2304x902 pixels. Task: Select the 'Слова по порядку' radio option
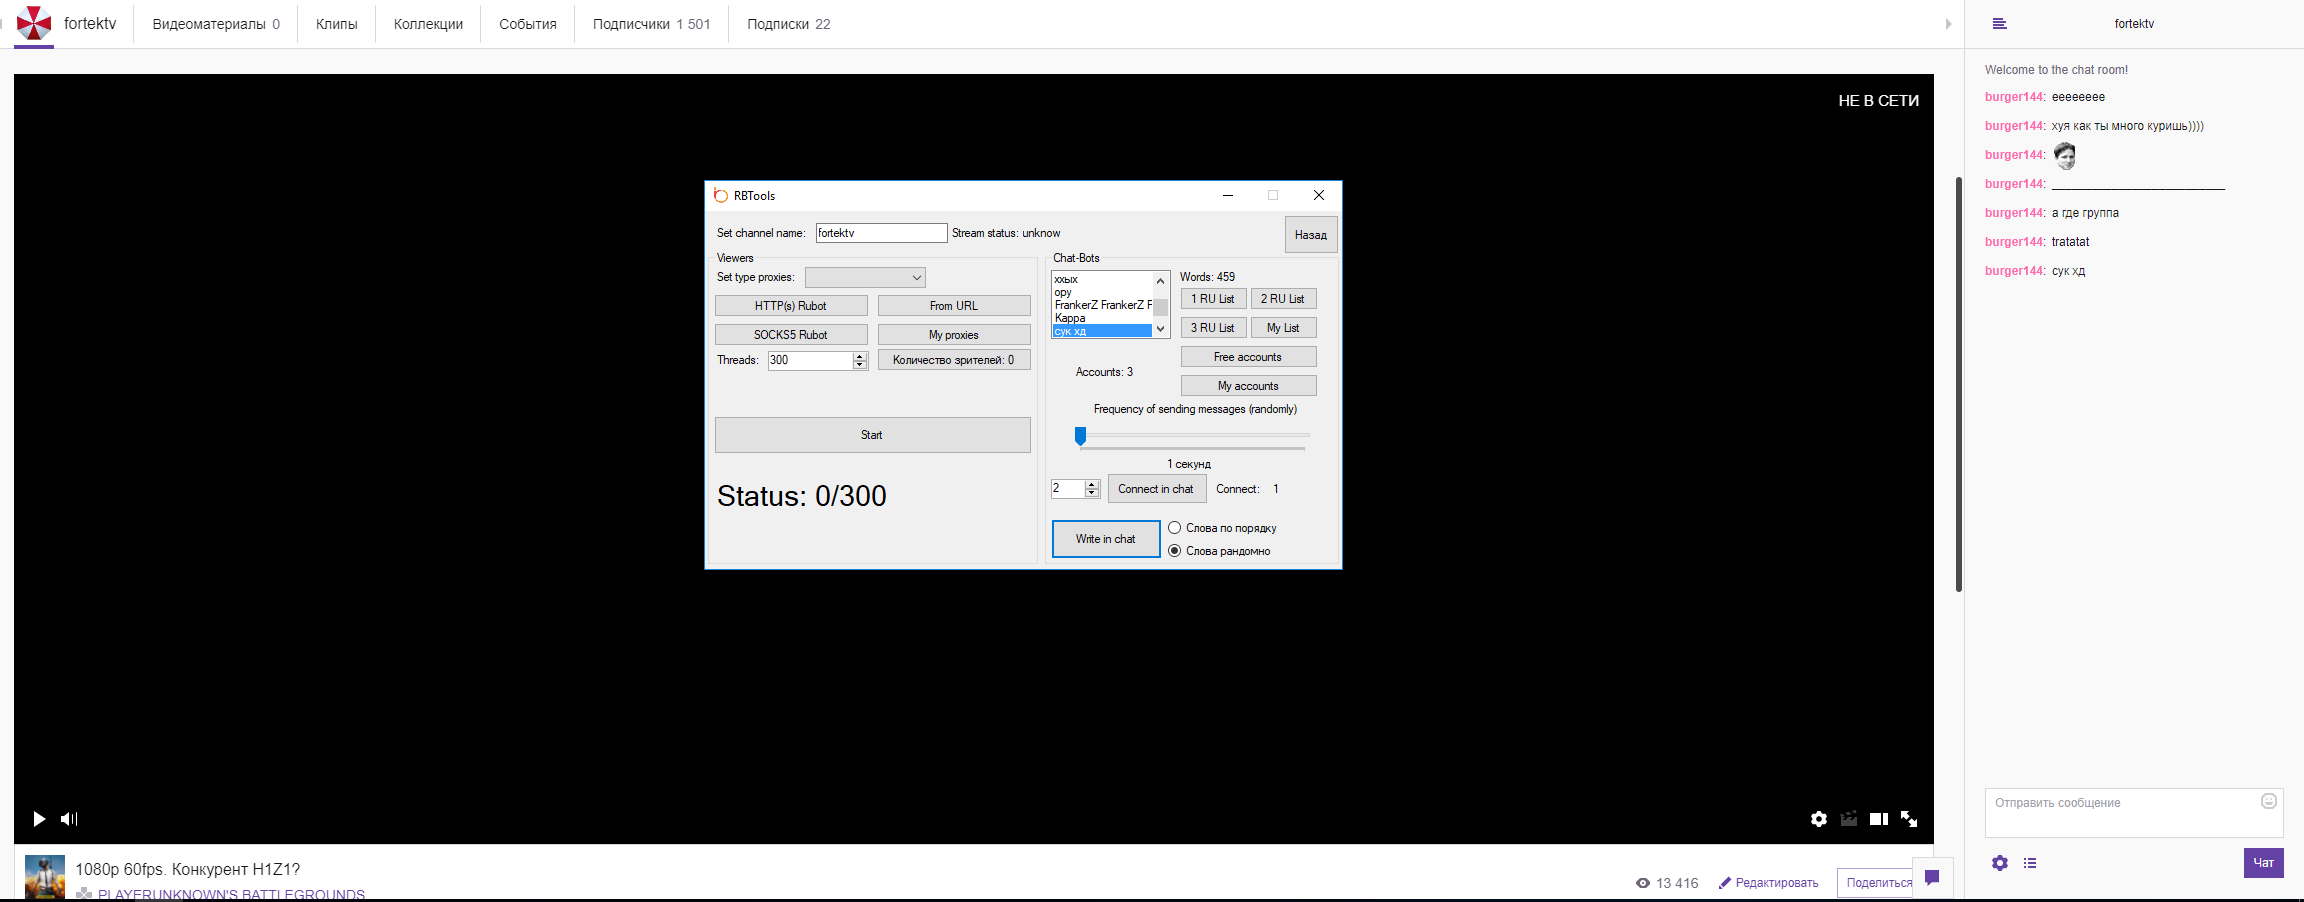point(1175,528)
